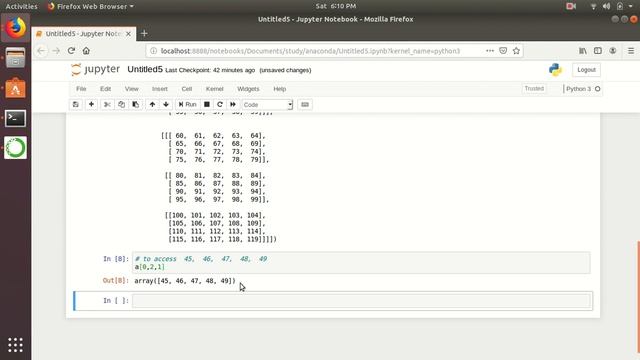Open Firefox Web Browser app menu

(x=91, y=6)
